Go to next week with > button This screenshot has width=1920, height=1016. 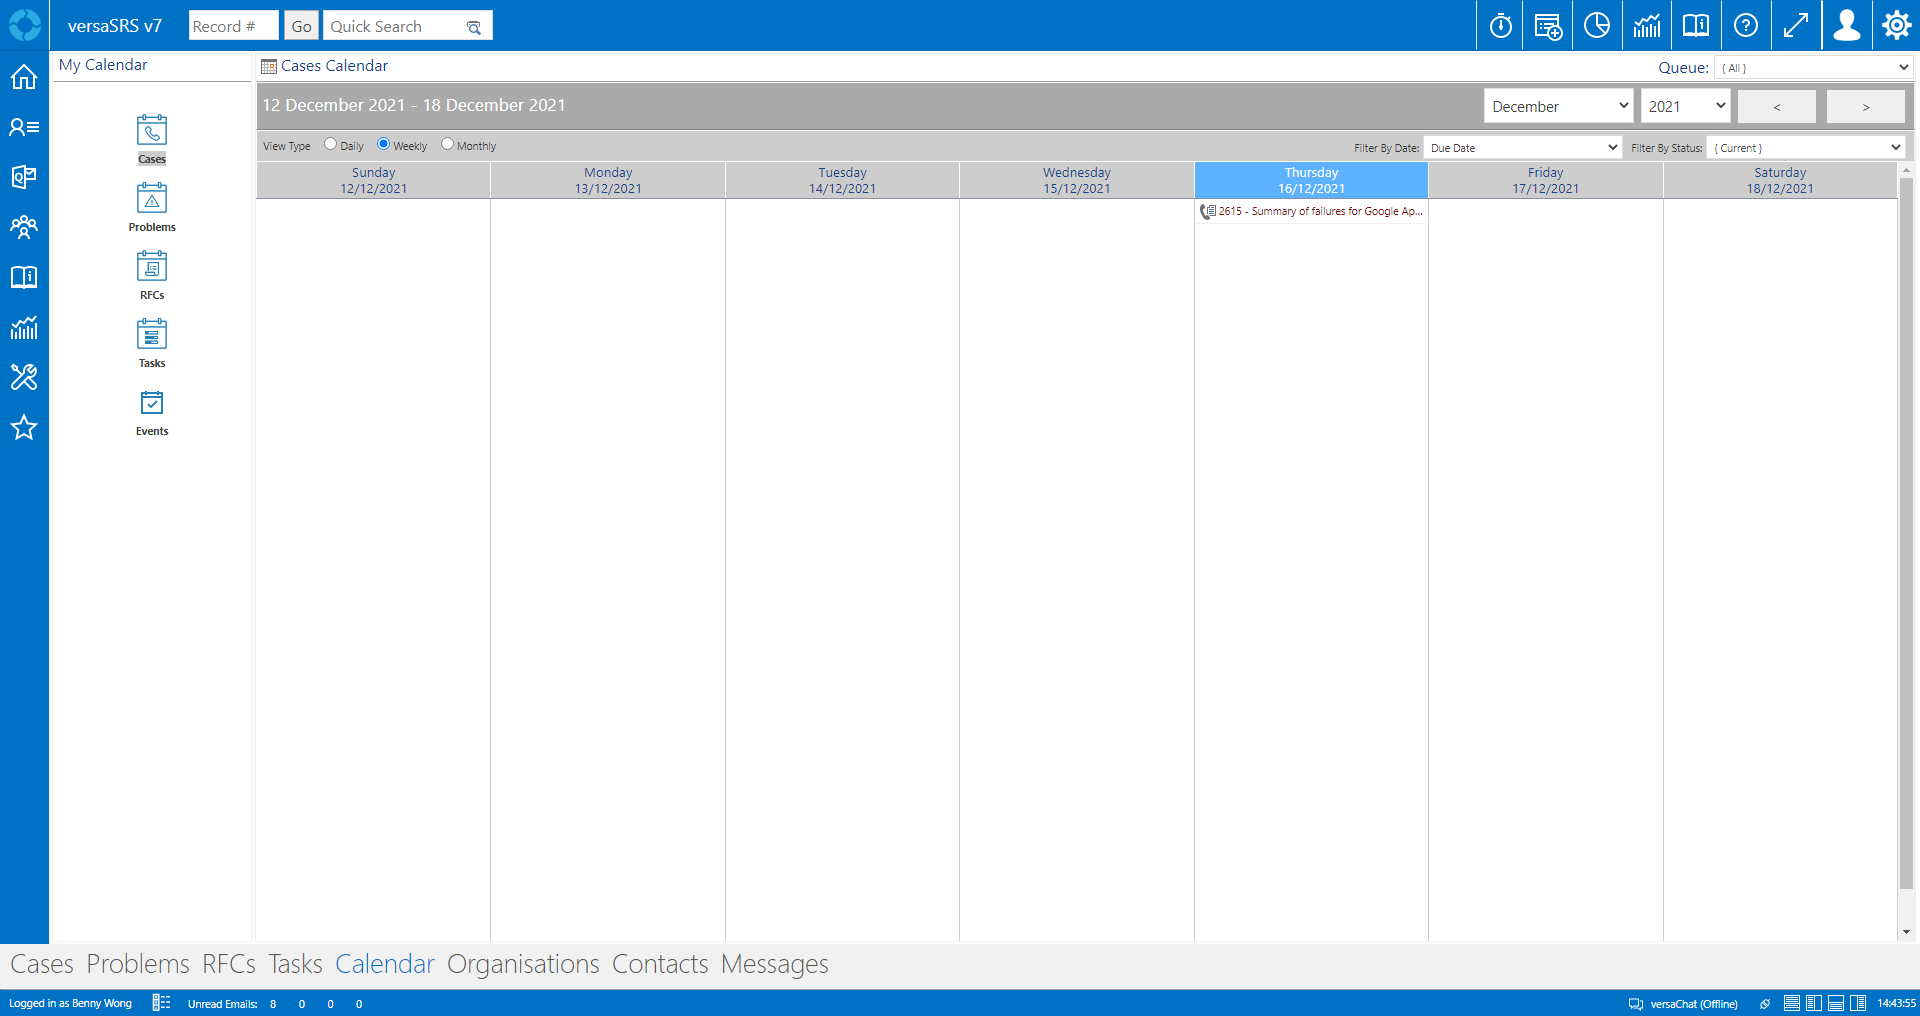tap(1865, 106)
